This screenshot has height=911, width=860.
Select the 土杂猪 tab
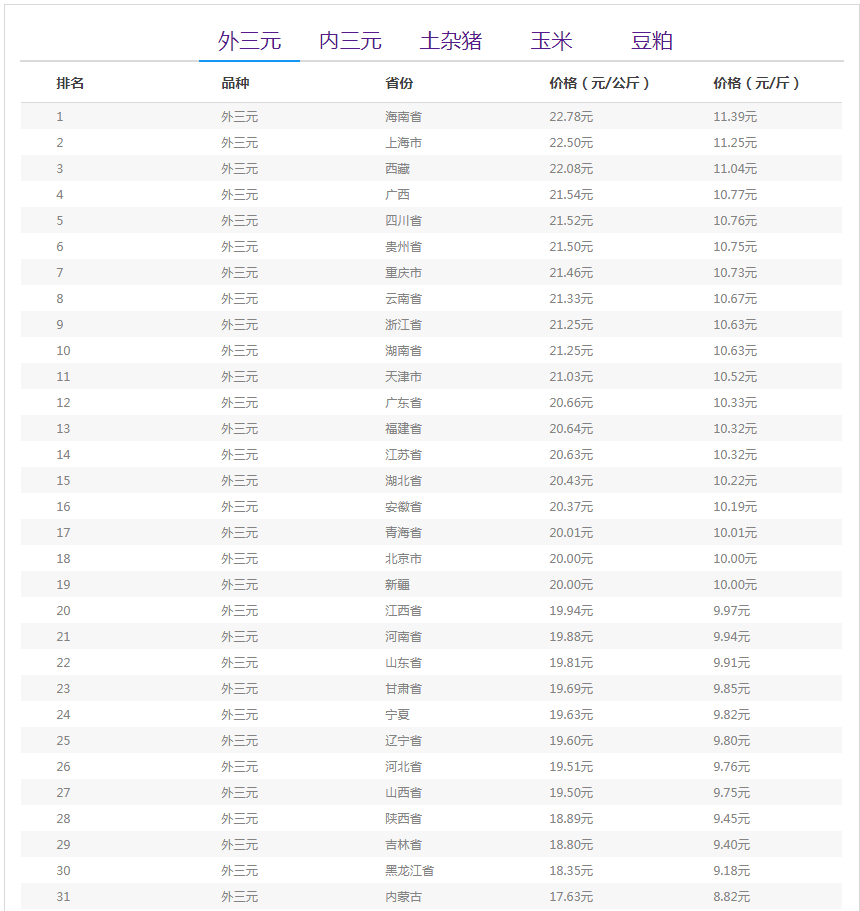[x=451, y=41]
